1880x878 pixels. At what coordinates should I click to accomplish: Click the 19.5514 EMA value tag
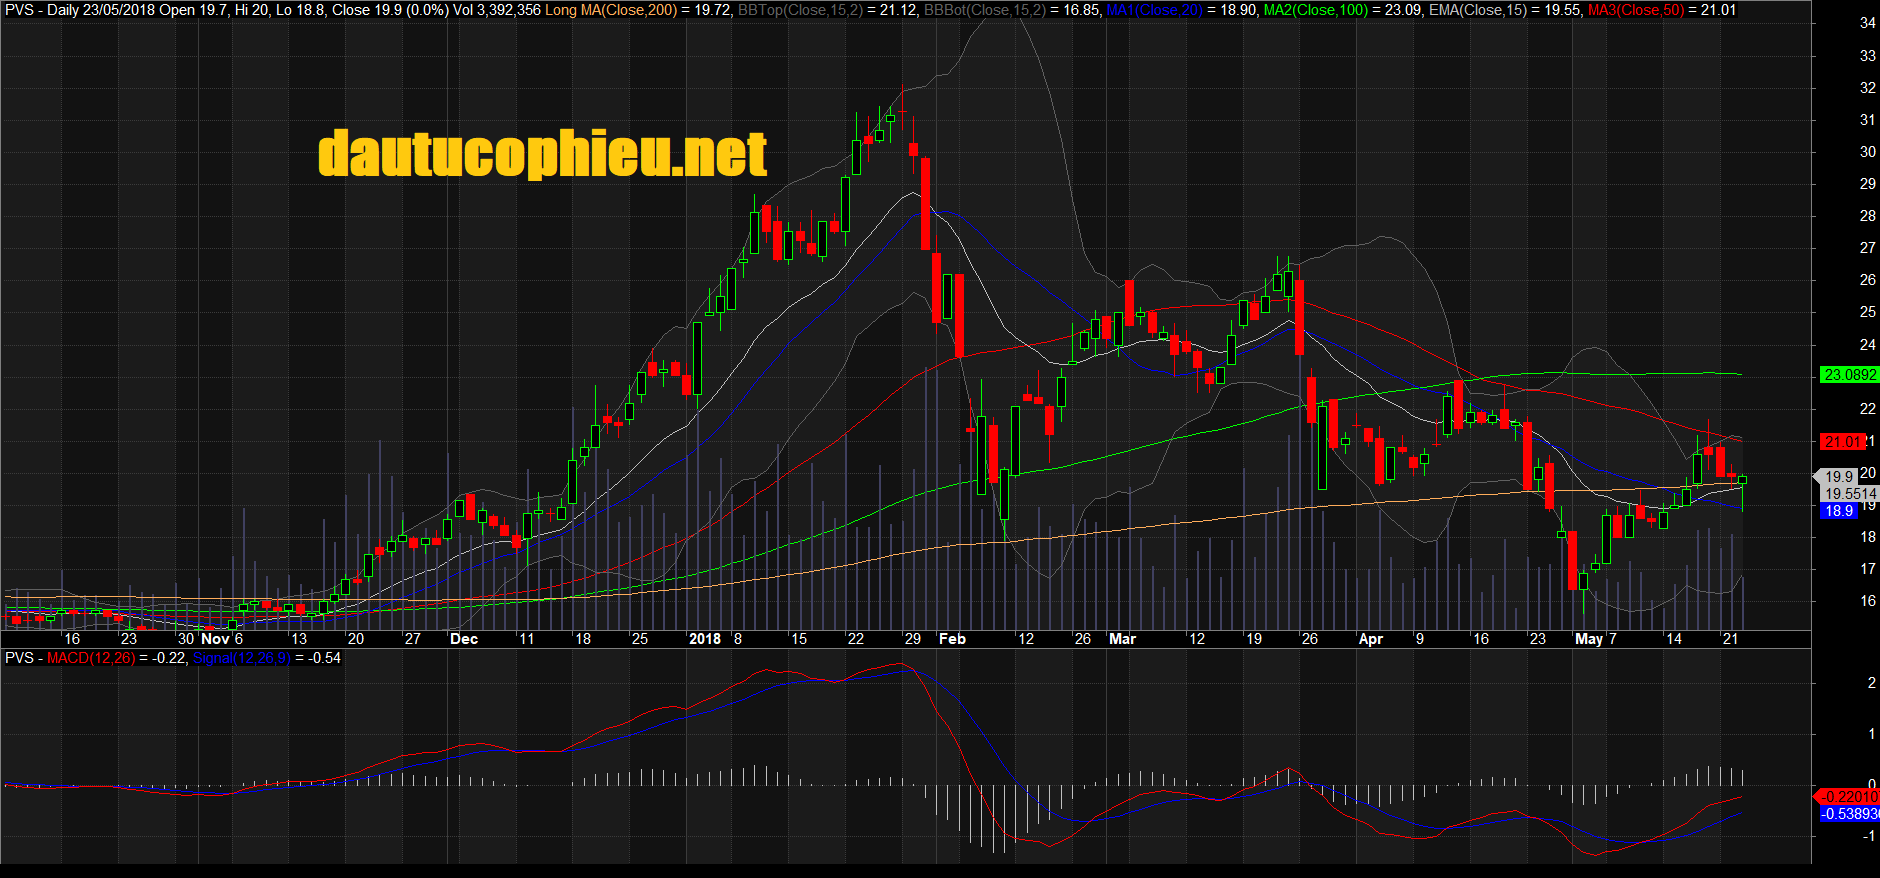tap(1849, 494)
